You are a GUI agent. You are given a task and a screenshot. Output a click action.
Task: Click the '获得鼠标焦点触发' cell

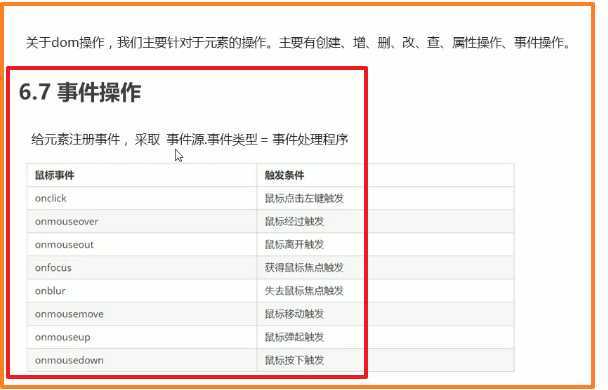tap(385, 267)
